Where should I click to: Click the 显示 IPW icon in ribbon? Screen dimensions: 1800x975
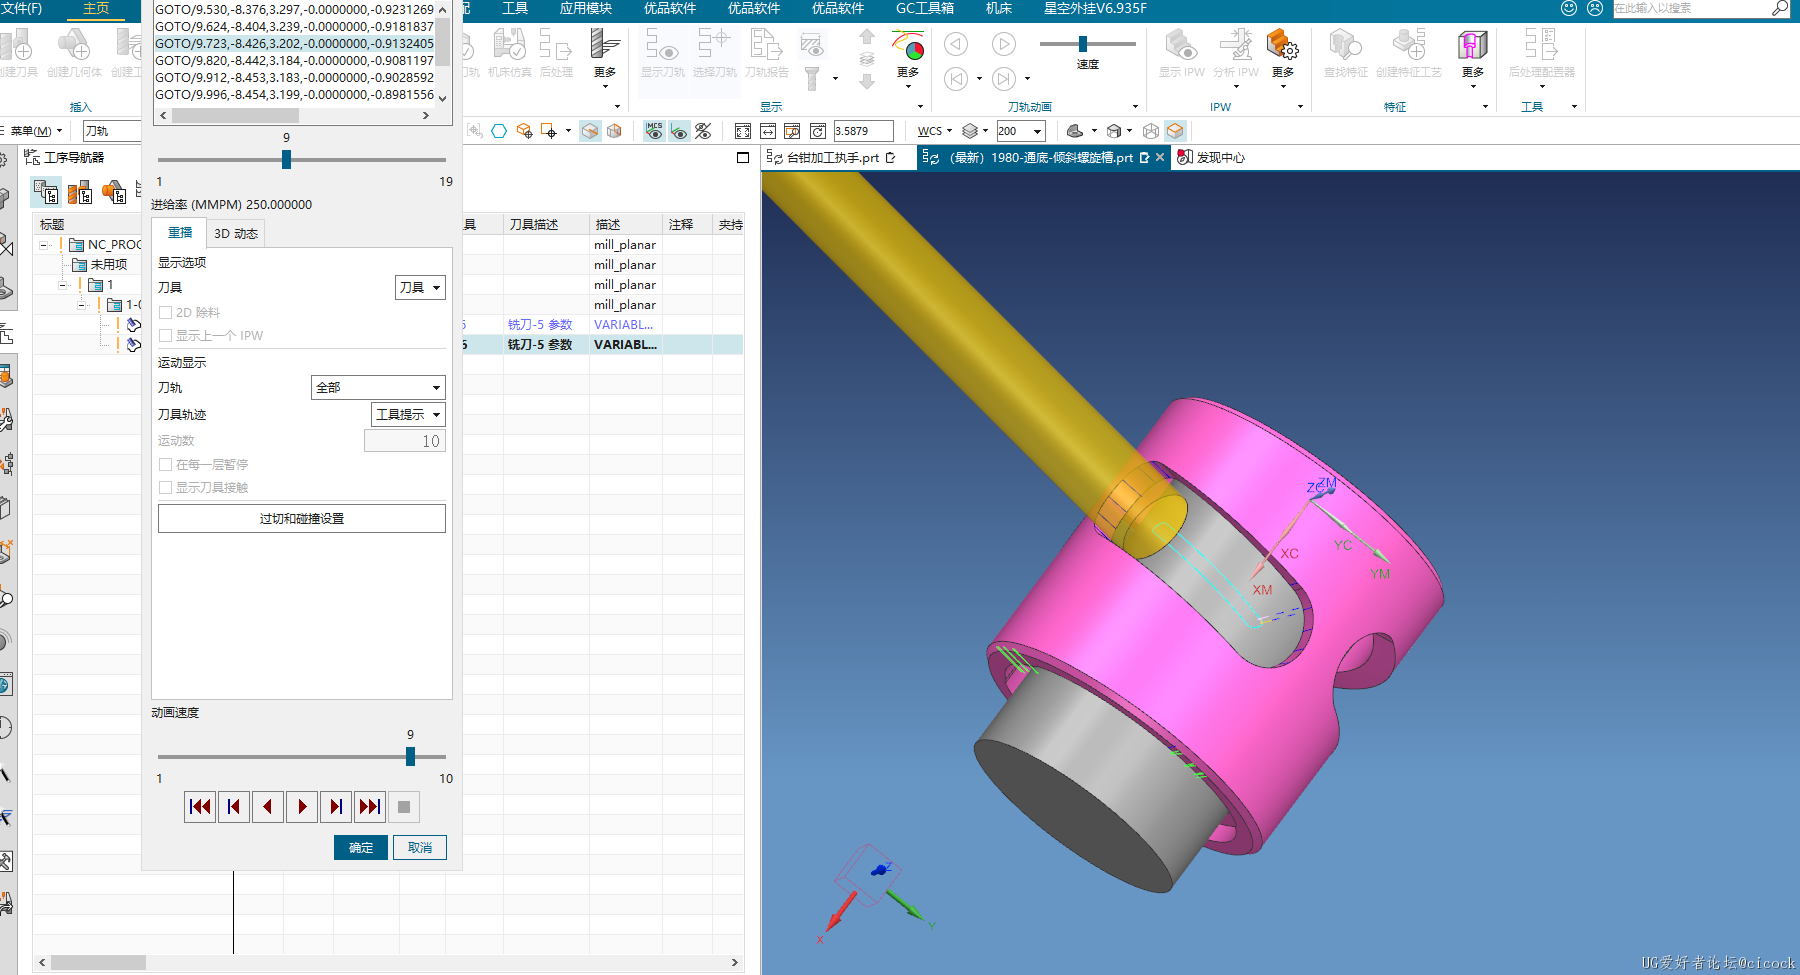1181,53
